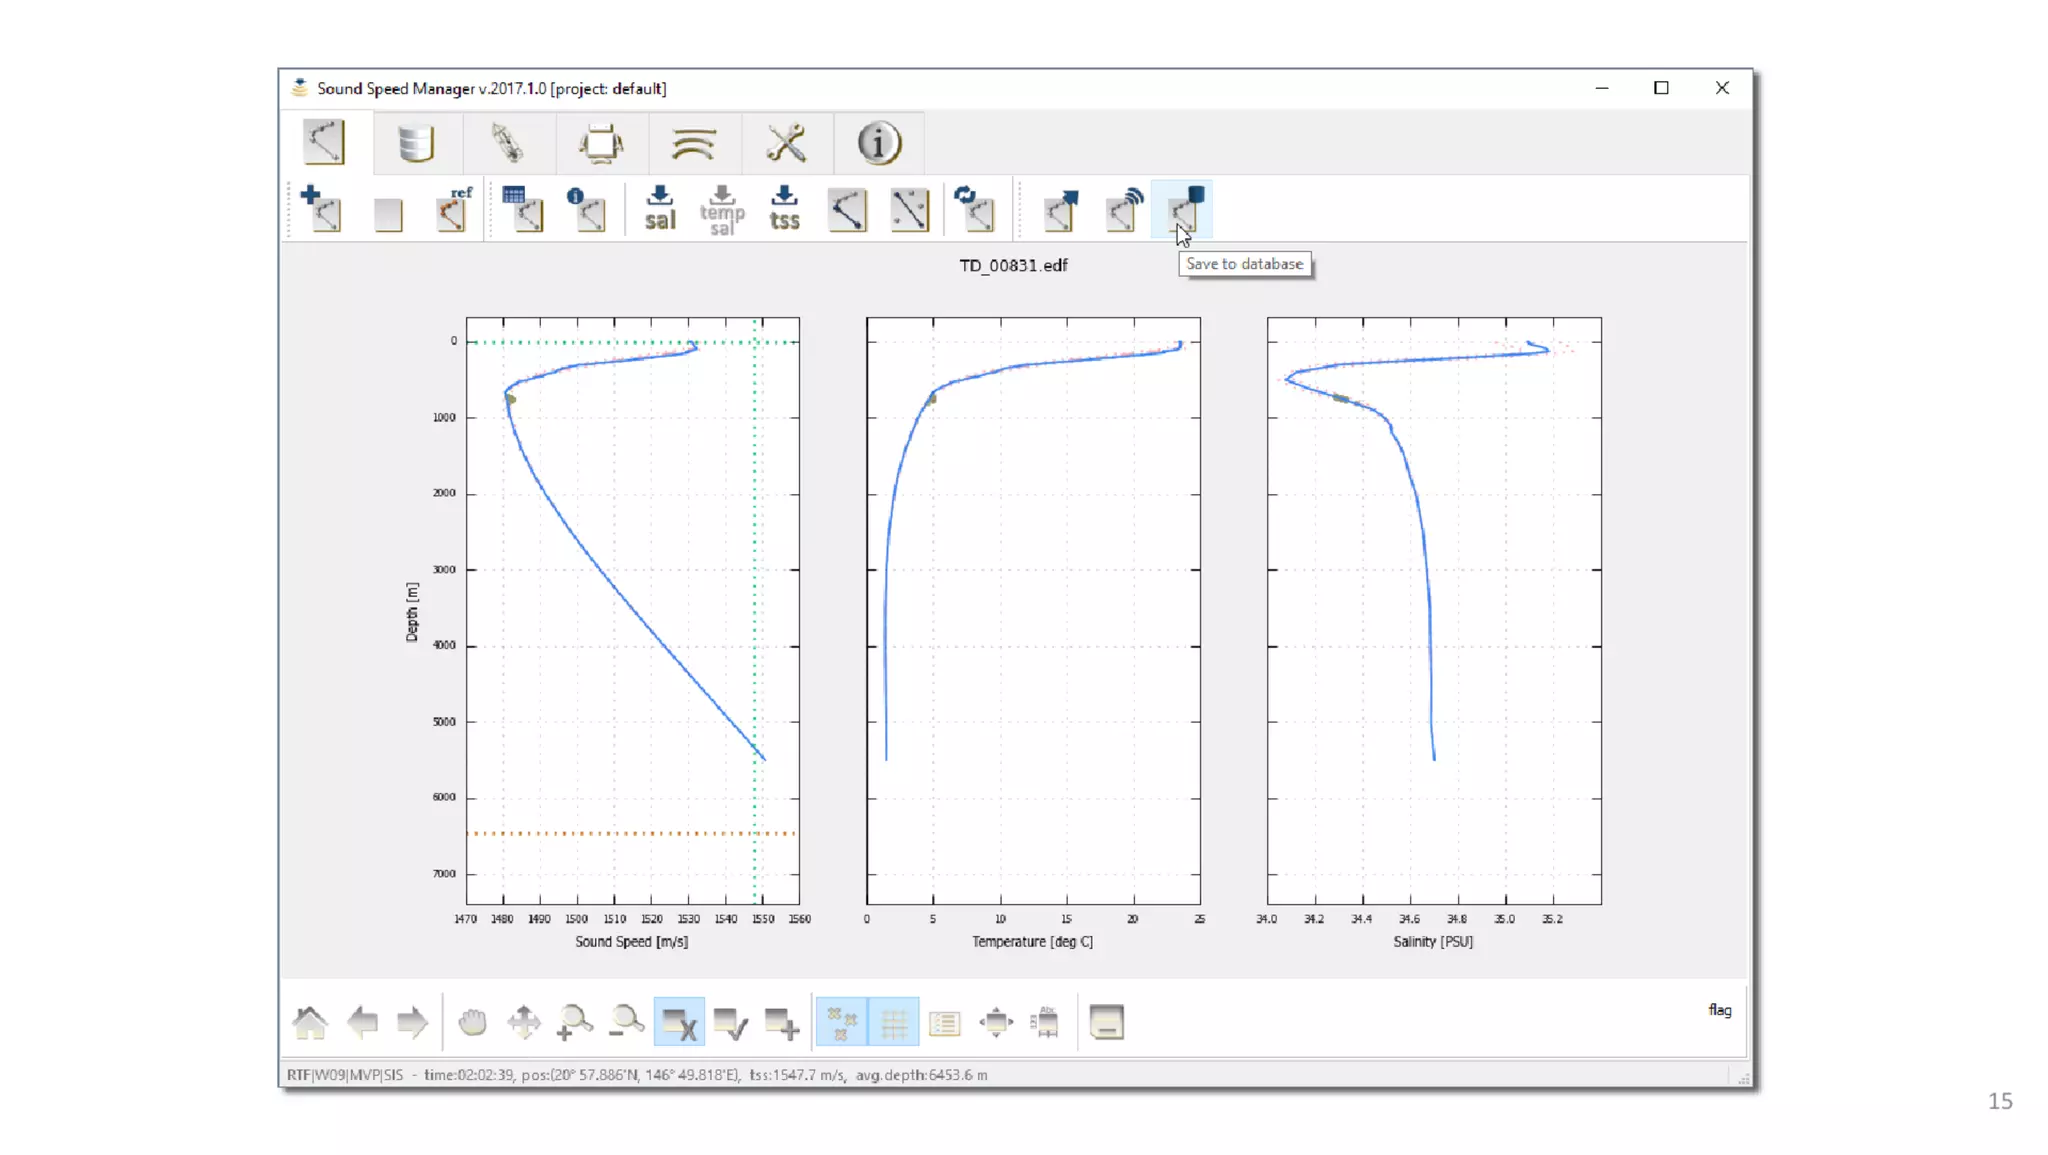The width and height of the screenshot is (2048, 1155).
Task: Select the pan hand tool
Action: (472, 1022)
